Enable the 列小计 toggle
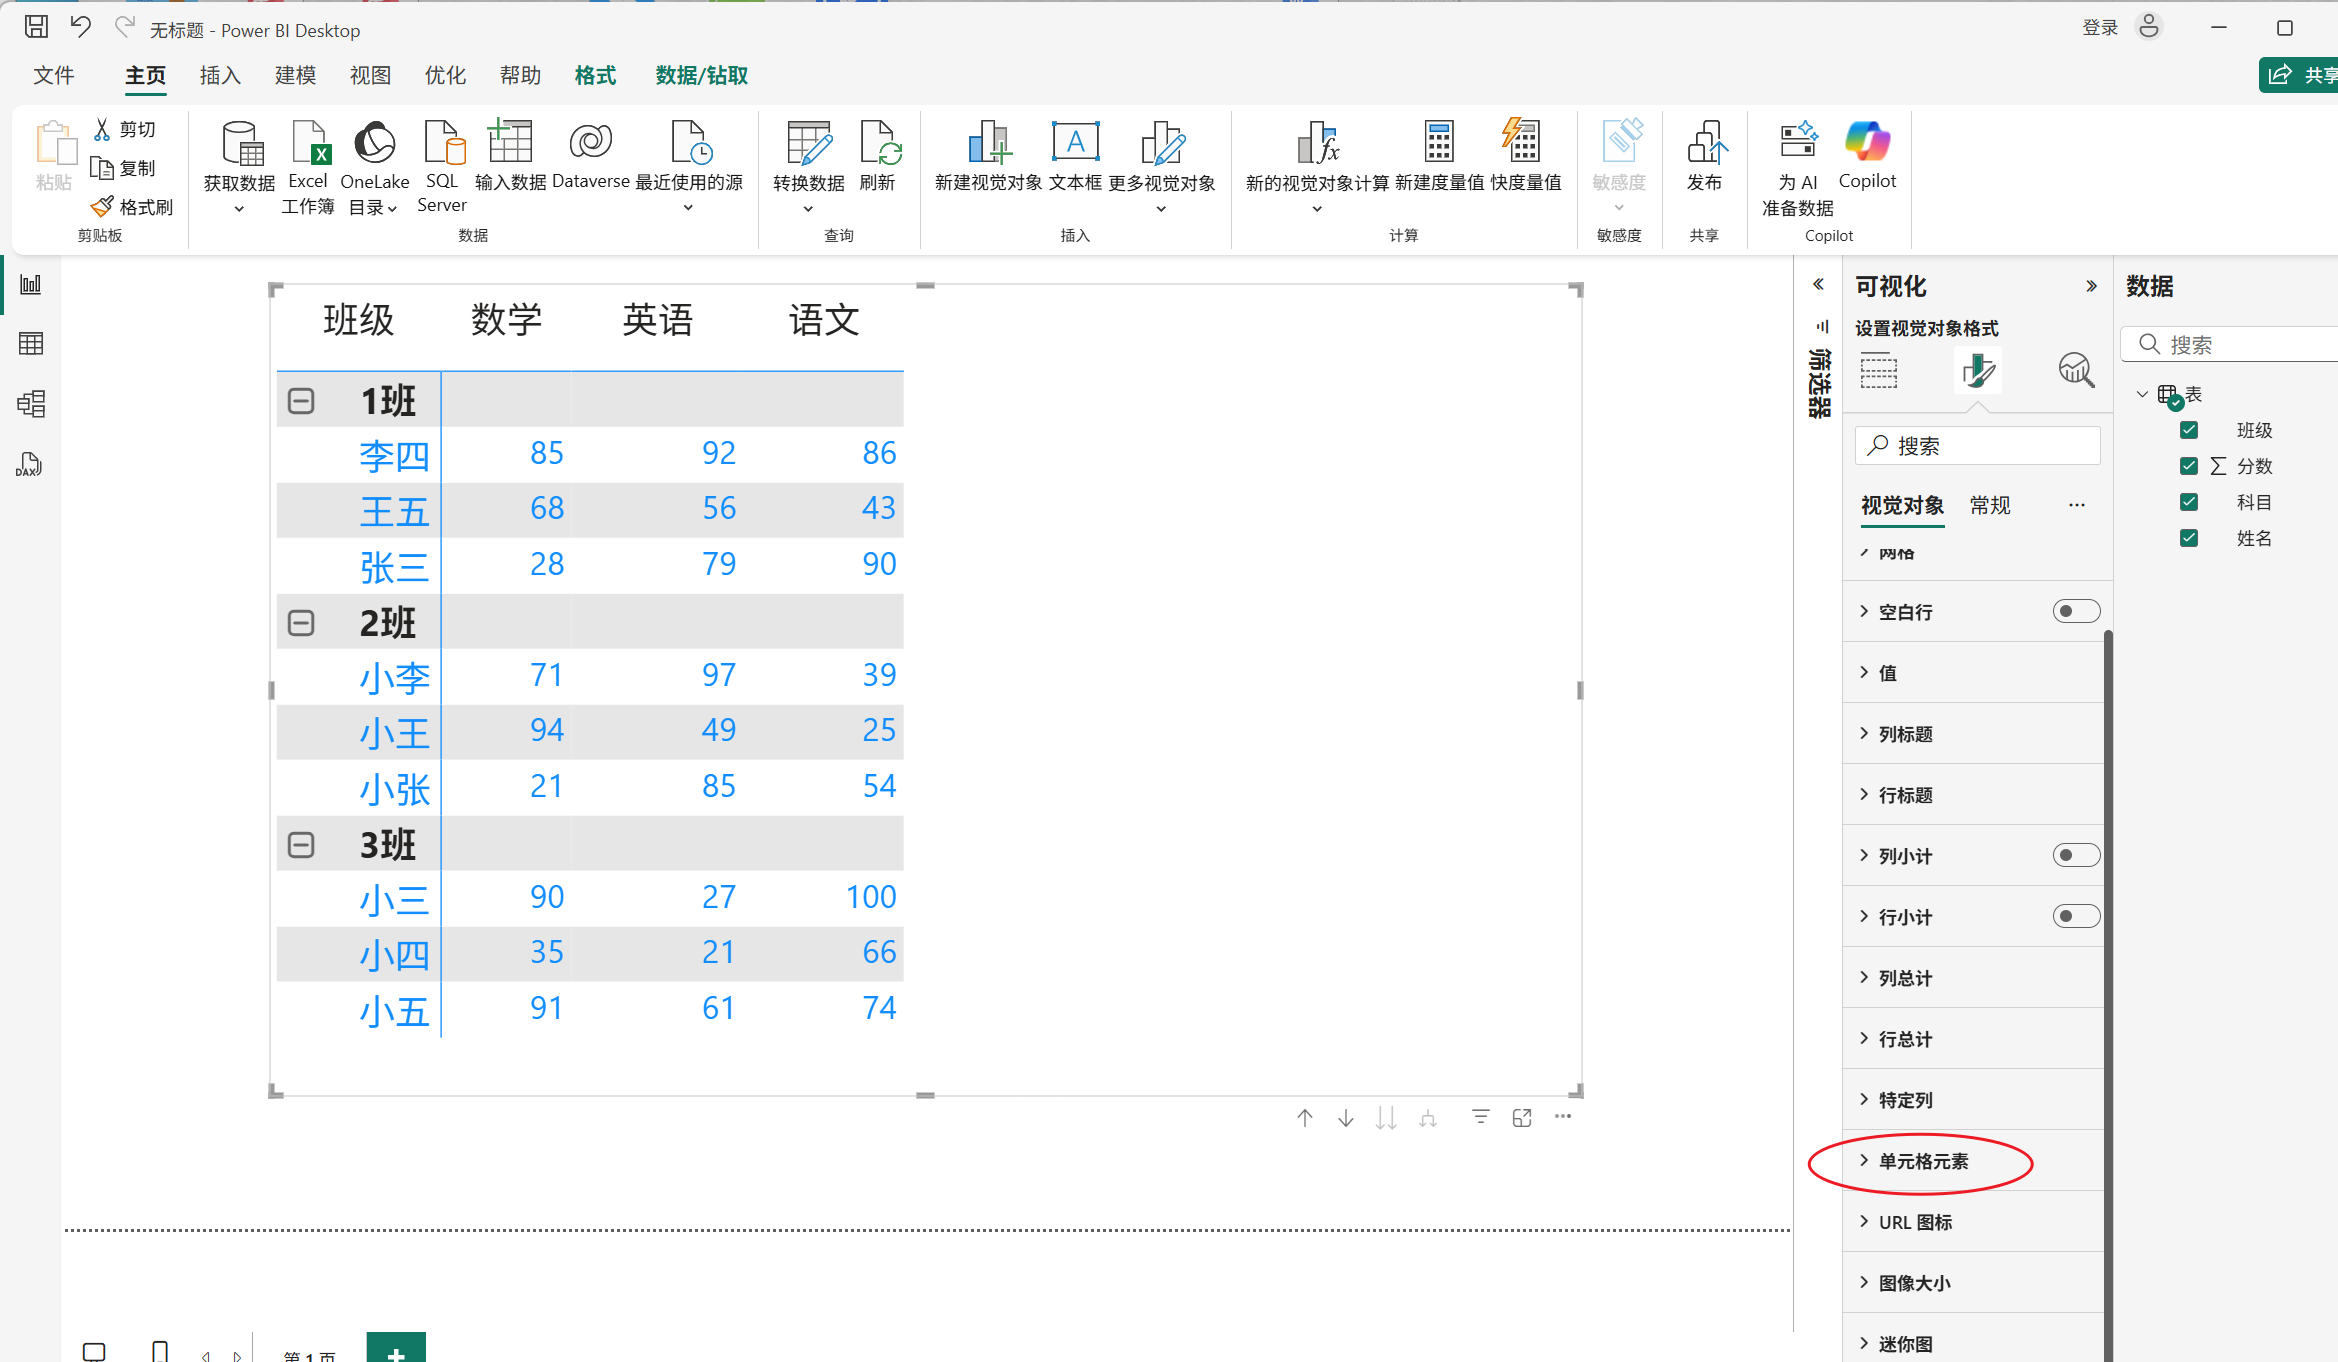 point(2075,855)
